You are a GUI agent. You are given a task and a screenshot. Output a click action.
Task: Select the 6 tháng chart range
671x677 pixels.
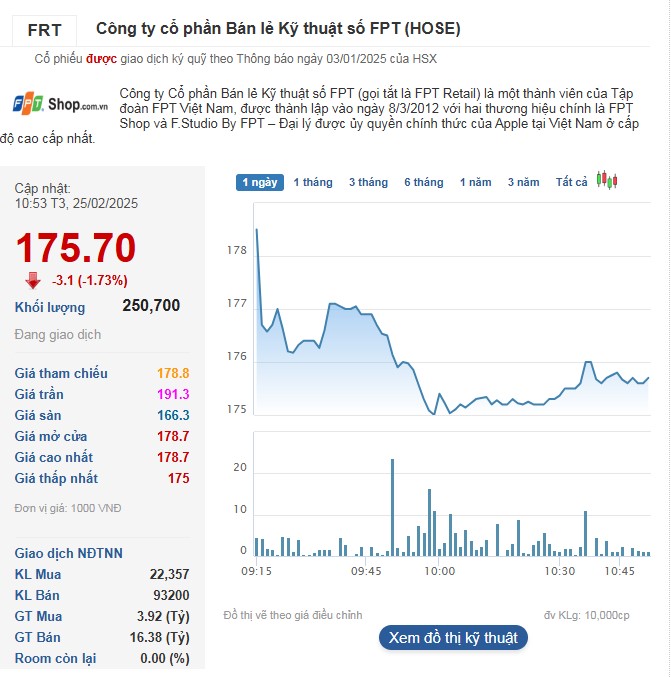(x=423, y=182)
